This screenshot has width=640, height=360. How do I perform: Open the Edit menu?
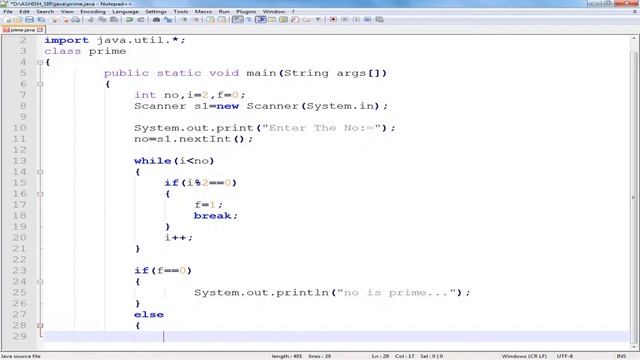(x=24, y=11)
